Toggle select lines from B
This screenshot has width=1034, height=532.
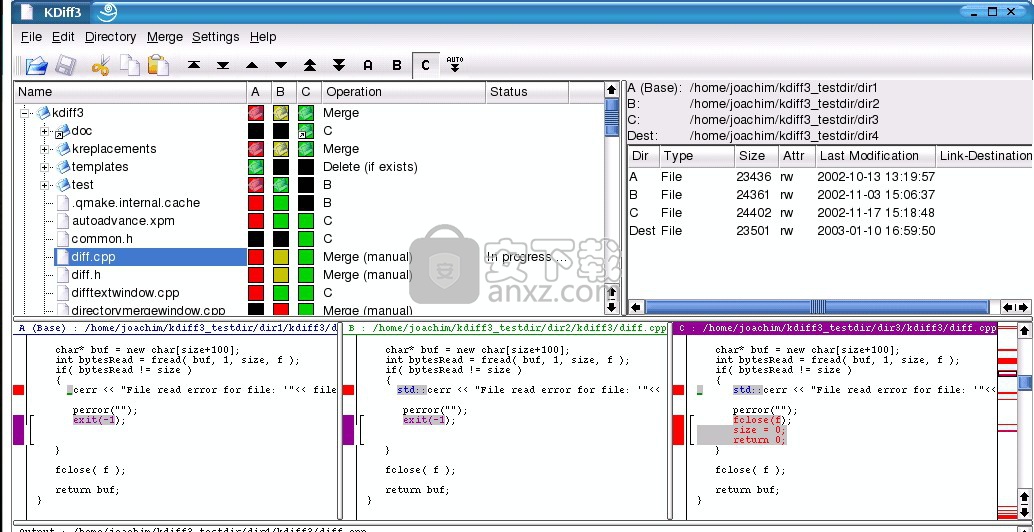(397, 65)
